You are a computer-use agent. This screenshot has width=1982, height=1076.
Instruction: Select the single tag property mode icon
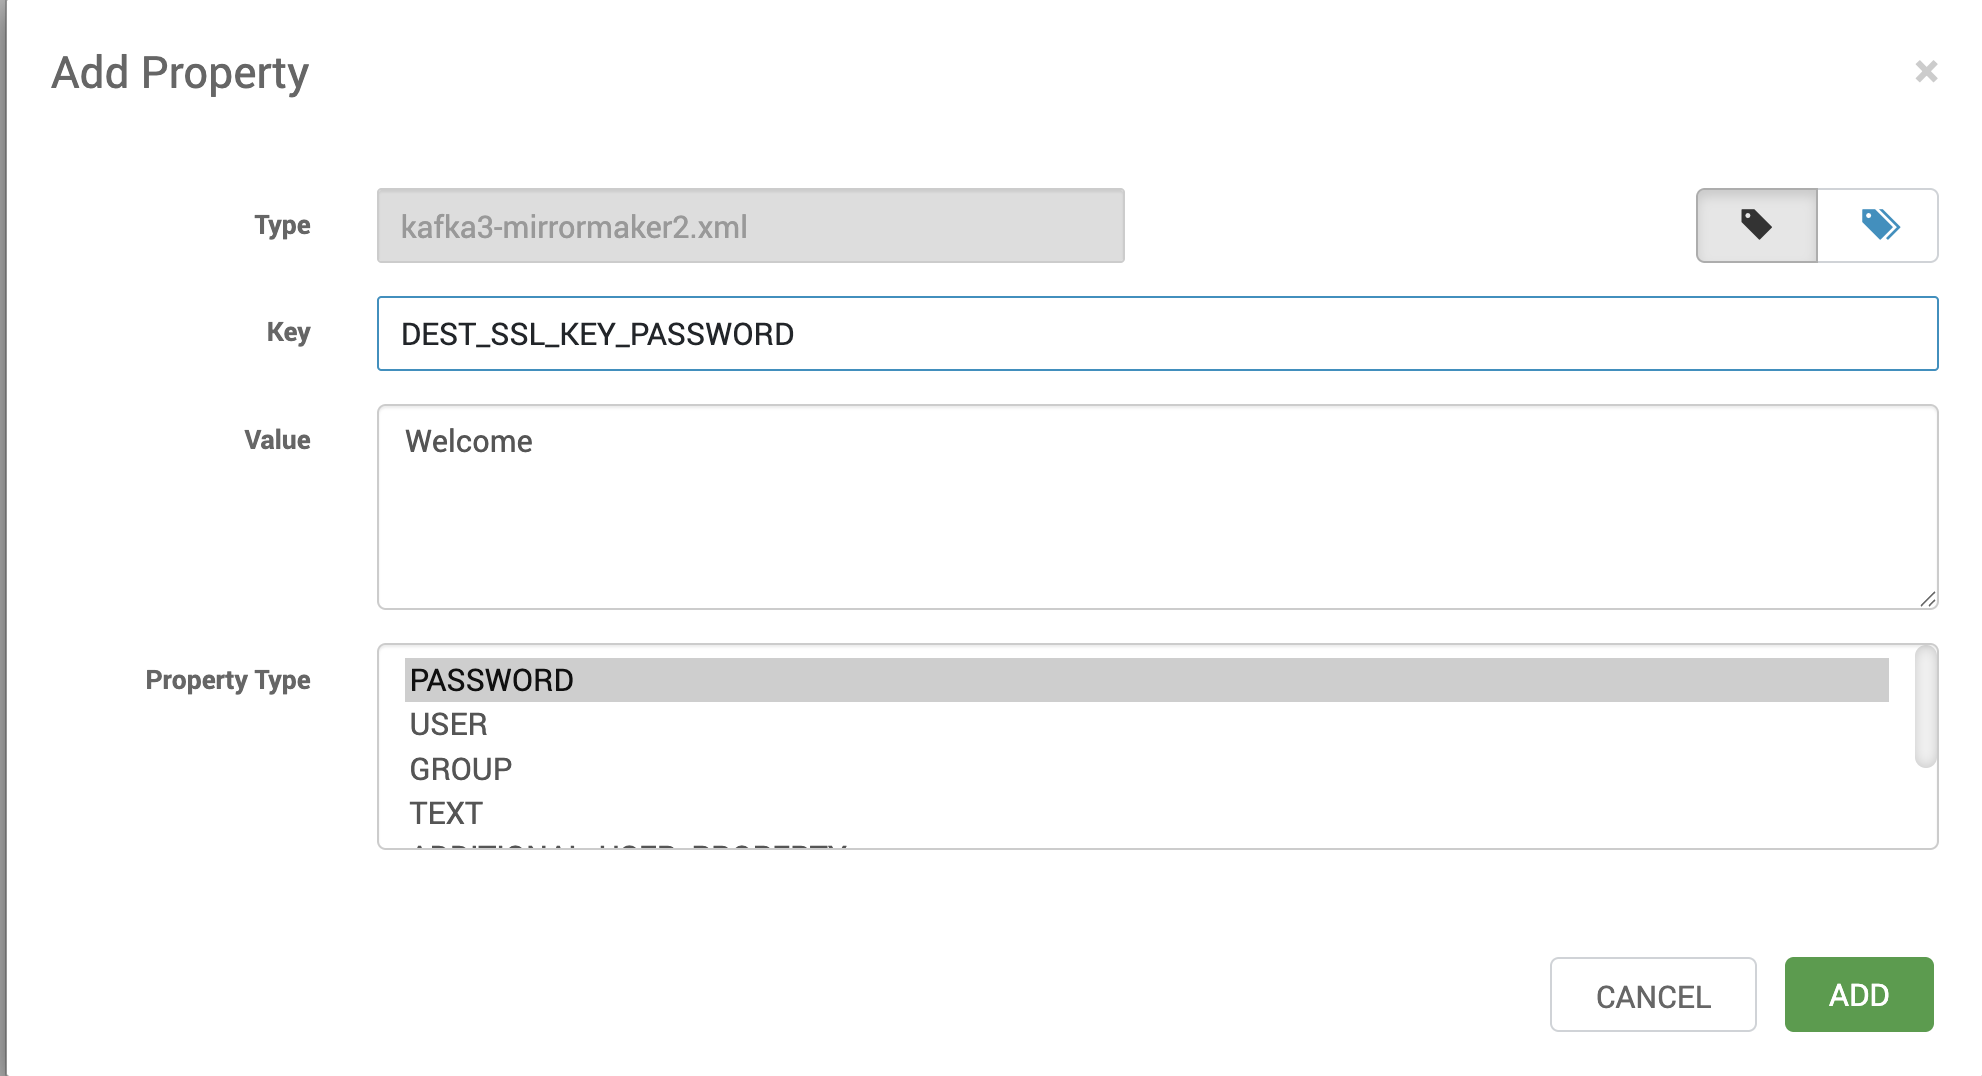tap(1756, 225)
